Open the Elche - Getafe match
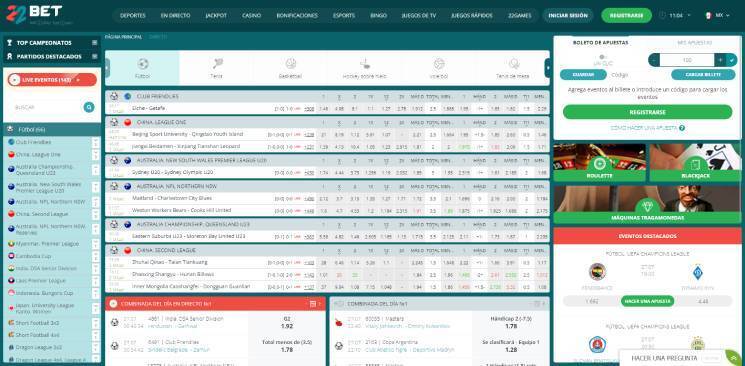The width and height of the screenshot is (745, 366). pyautogui.click(x=149, y=108)
